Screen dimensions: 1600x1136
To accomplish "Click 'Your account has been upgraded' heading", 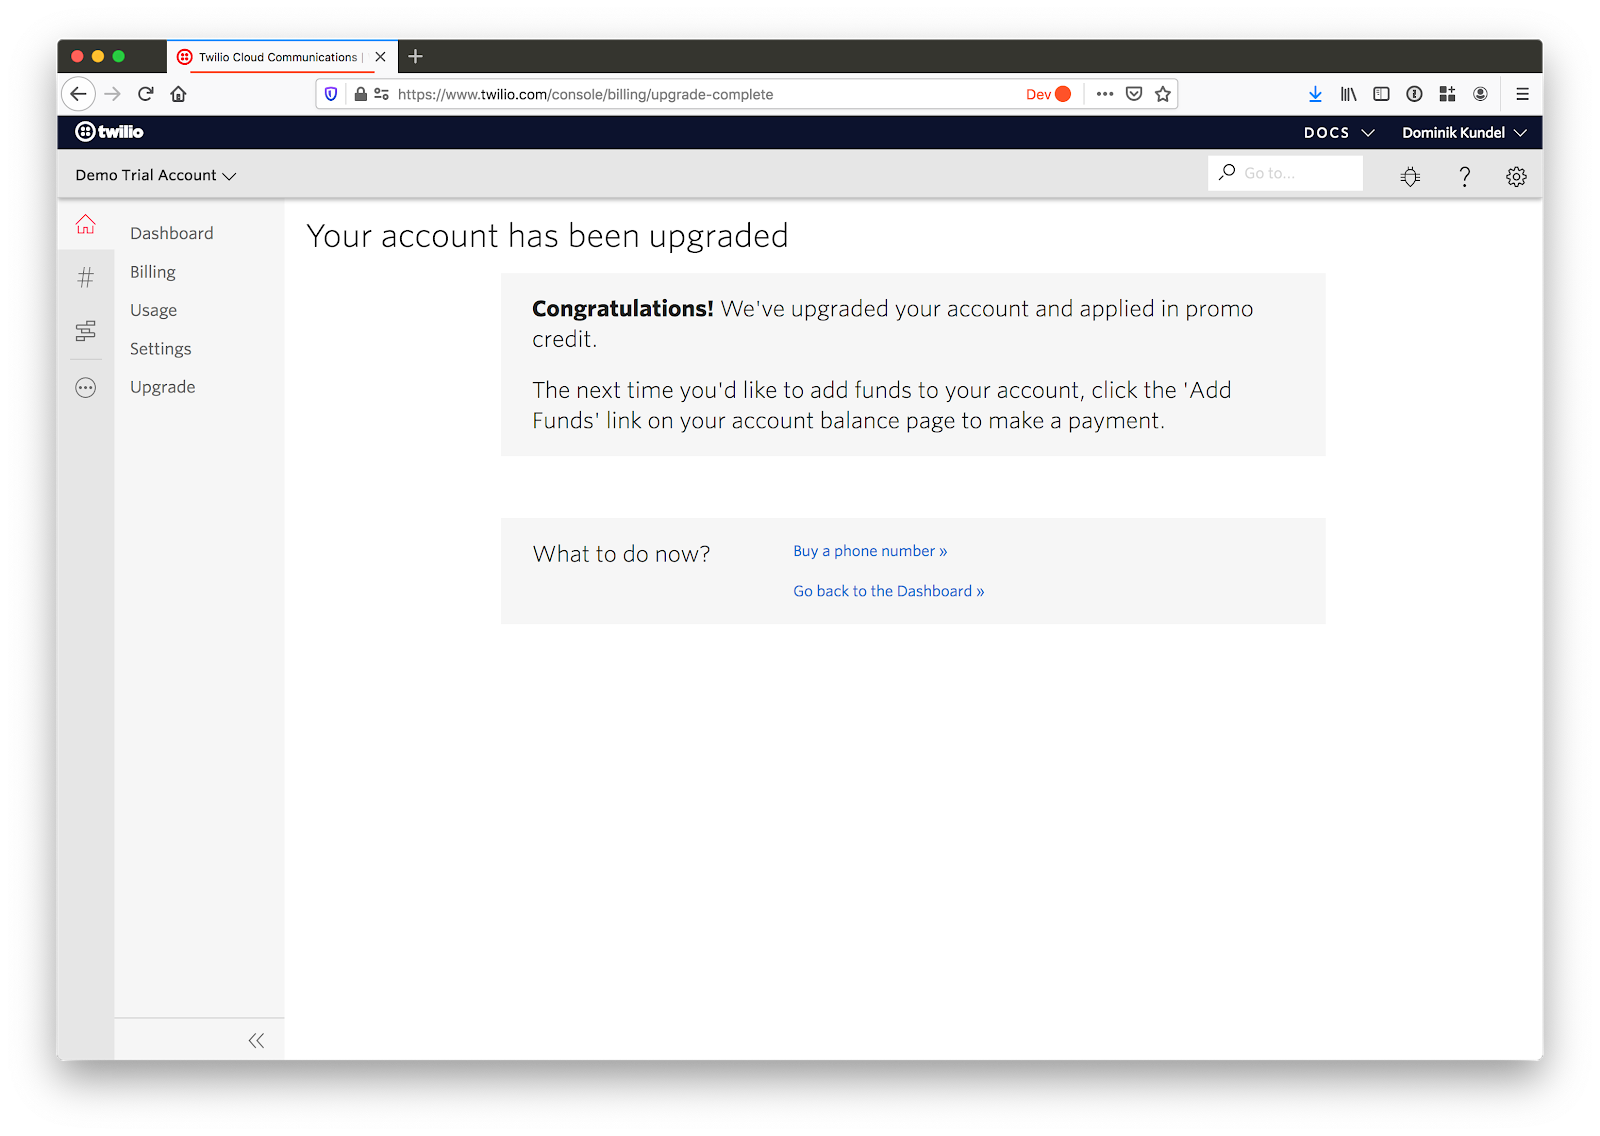I will pos(547,236).
